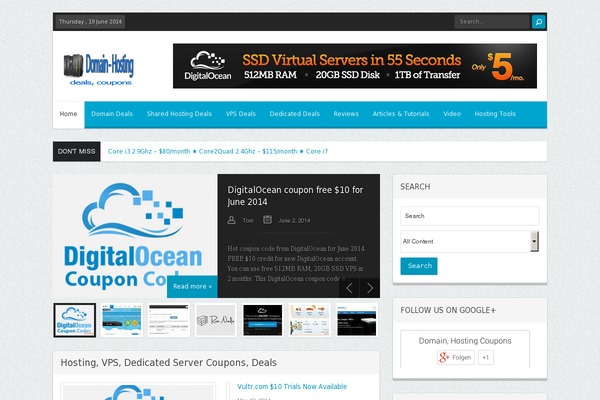Select the second slider thumbnail with blue webpage
Viewport: 600px width, 400px height.
[122, 320]
